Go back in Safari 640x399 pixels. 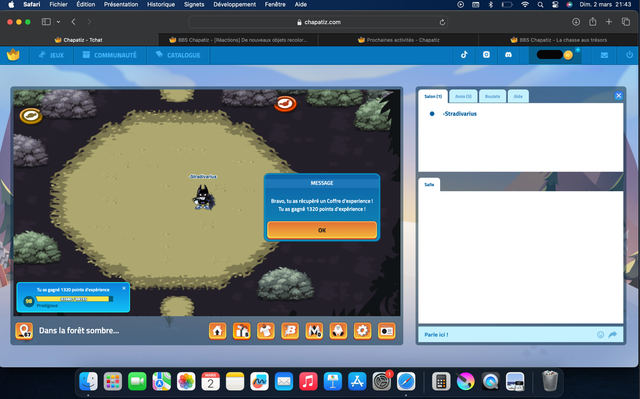73,22
